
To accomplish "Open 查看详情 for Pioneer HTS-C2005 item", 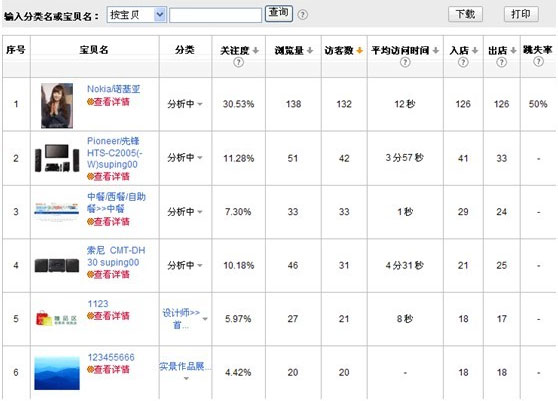I will 109,176.
